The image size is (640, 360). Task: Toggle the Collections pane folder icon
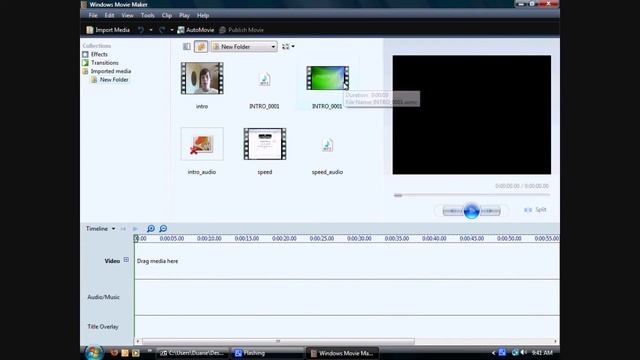pyautogui.click(x=201, y=47)
